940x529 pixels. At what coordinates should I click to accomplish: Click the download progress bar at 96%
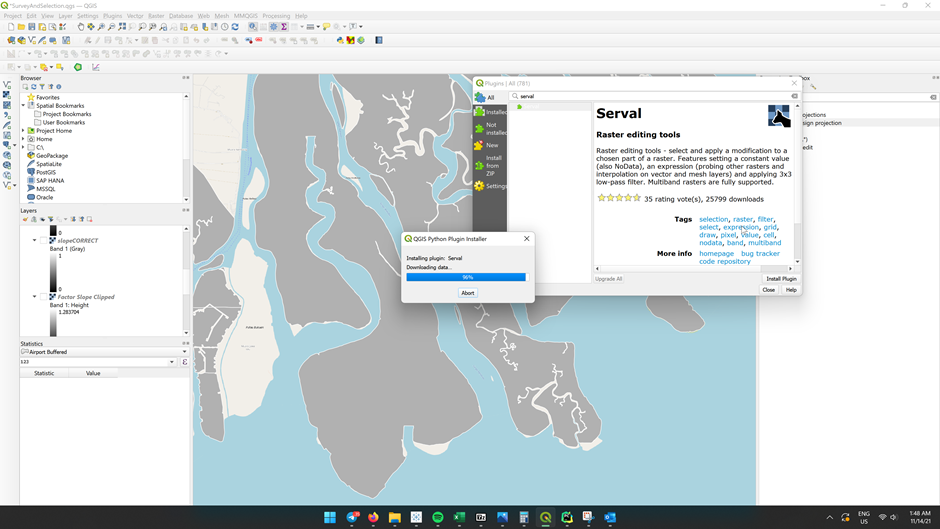click(466, 277)
